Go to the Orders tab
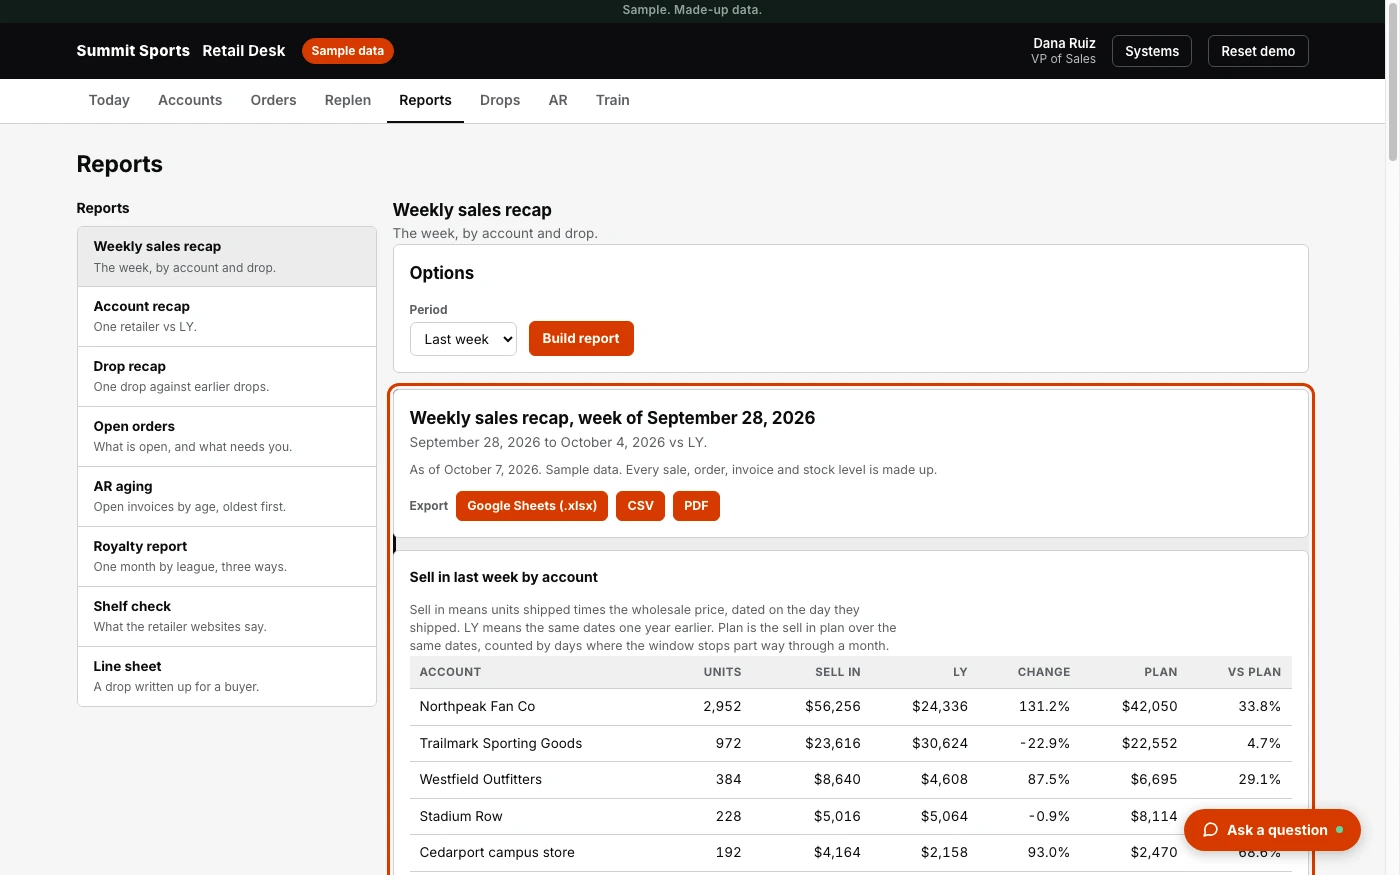The height and width of the screenshot is (875, 1400). click(273, 100)
